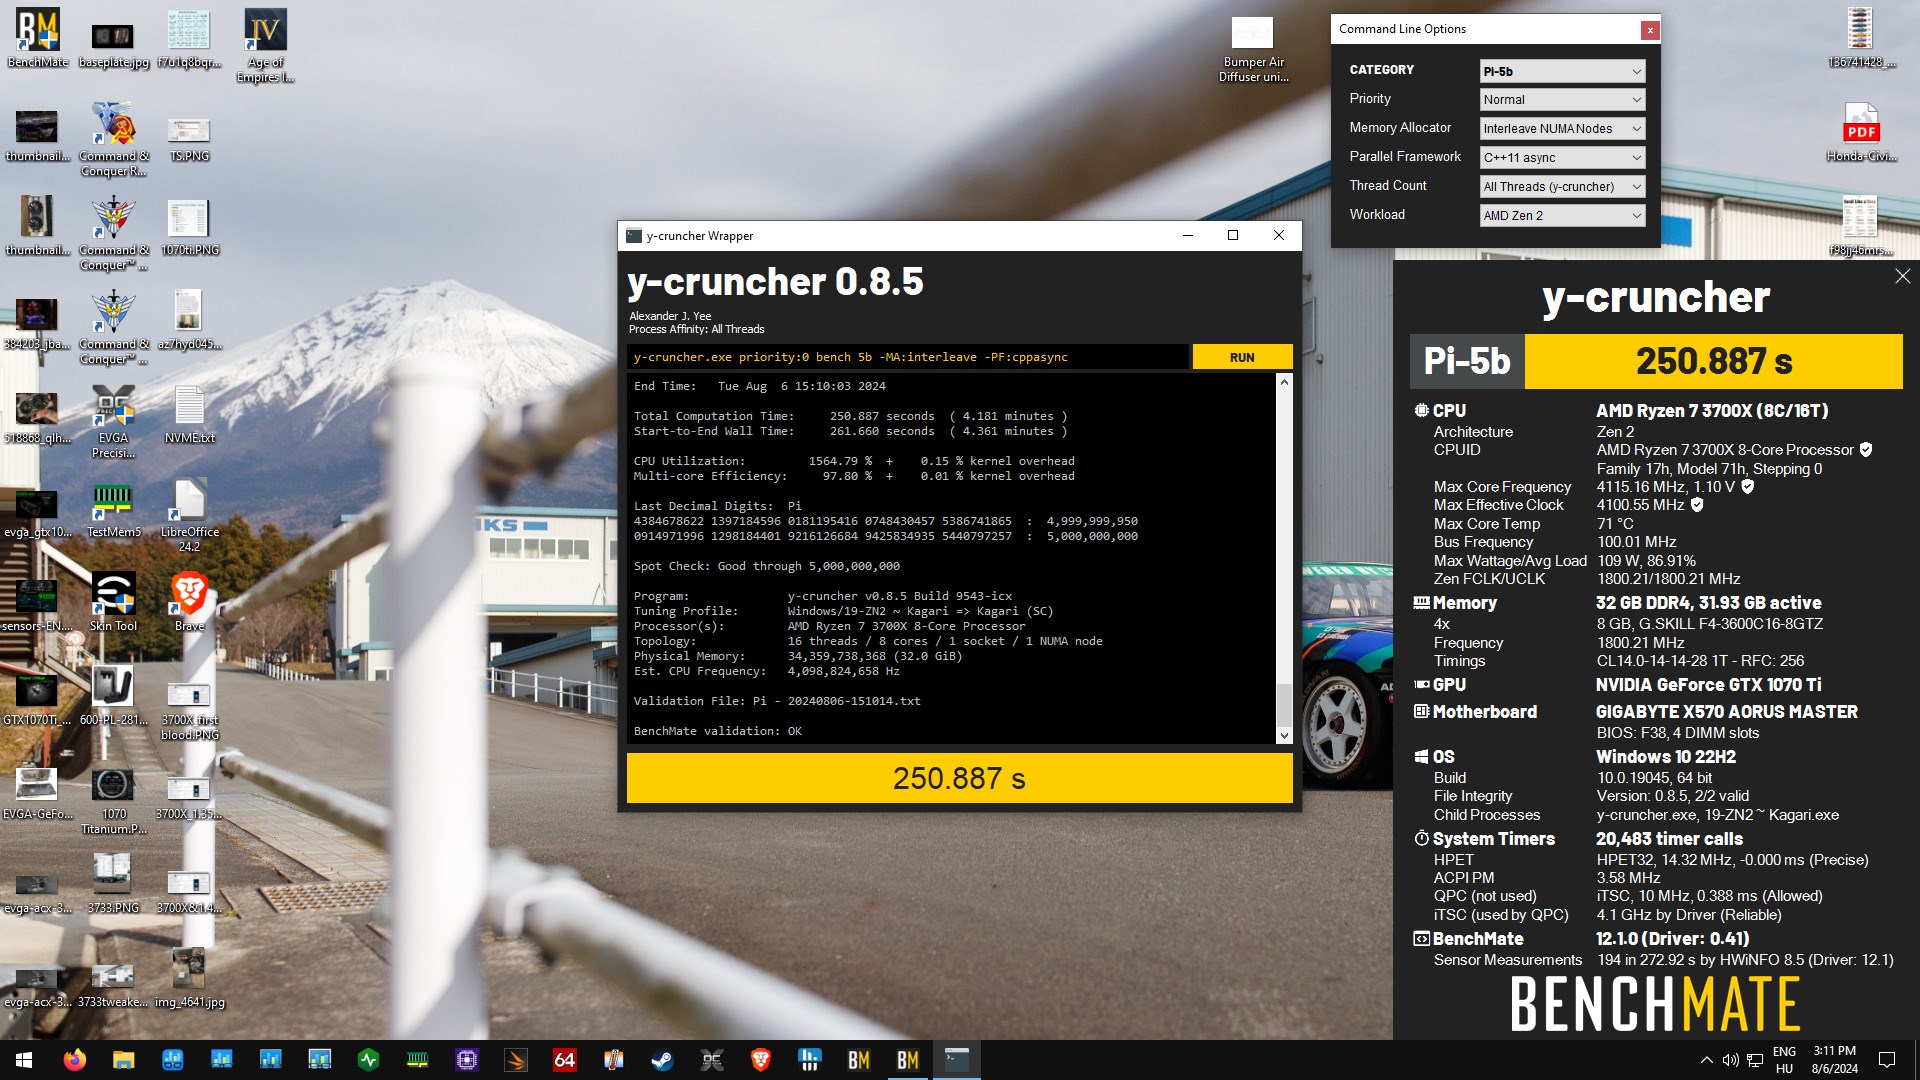Click the BENCHMATE logo in result panel
Screen dimensions: 1920x1080
pos(1655,1004)
